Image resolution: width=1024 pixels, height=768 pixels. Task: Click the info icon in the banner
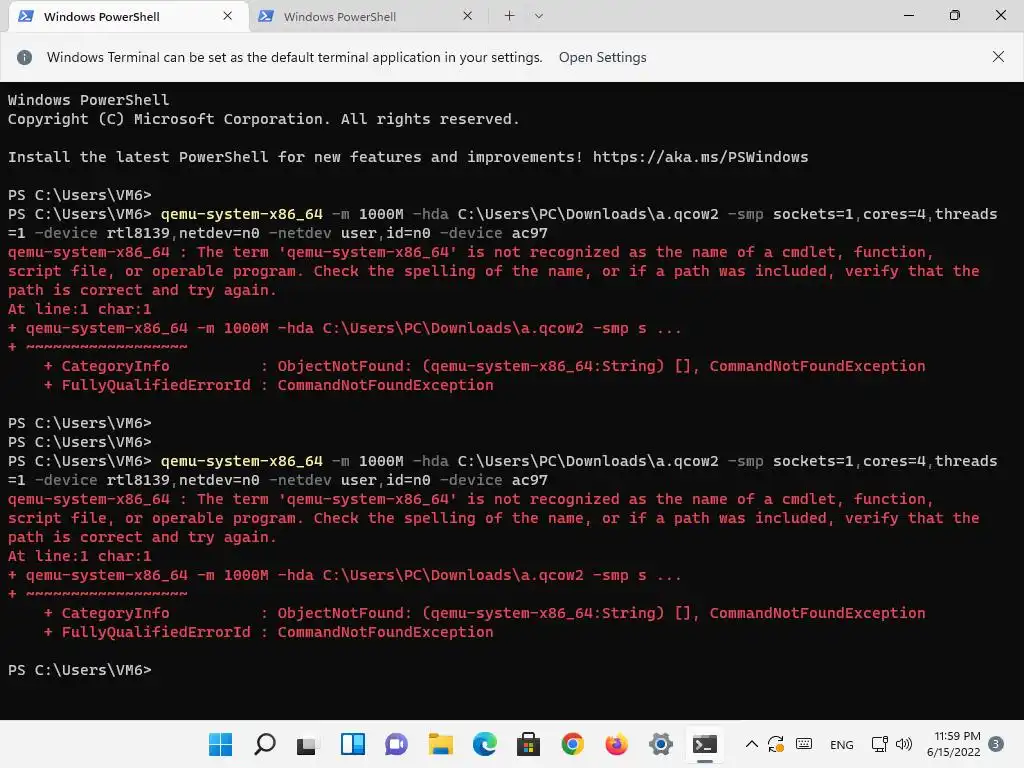(24, 57)
